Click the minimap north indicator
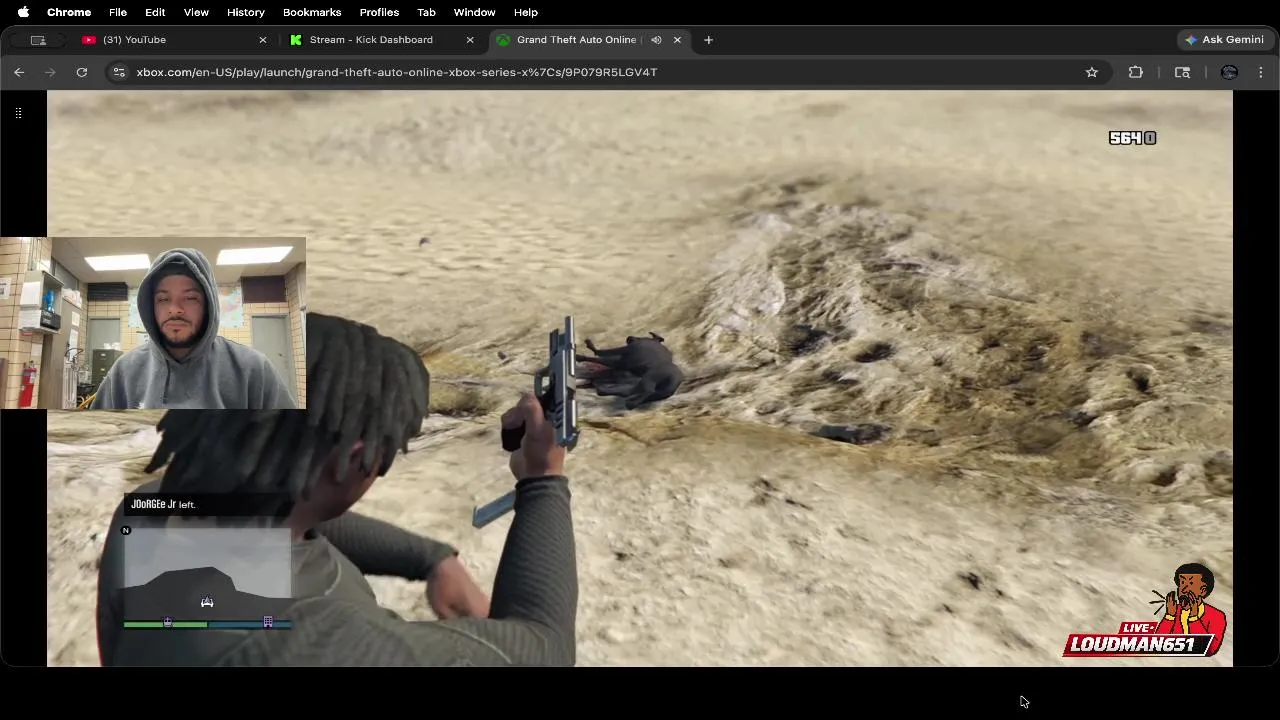 (x=126, y=531)
